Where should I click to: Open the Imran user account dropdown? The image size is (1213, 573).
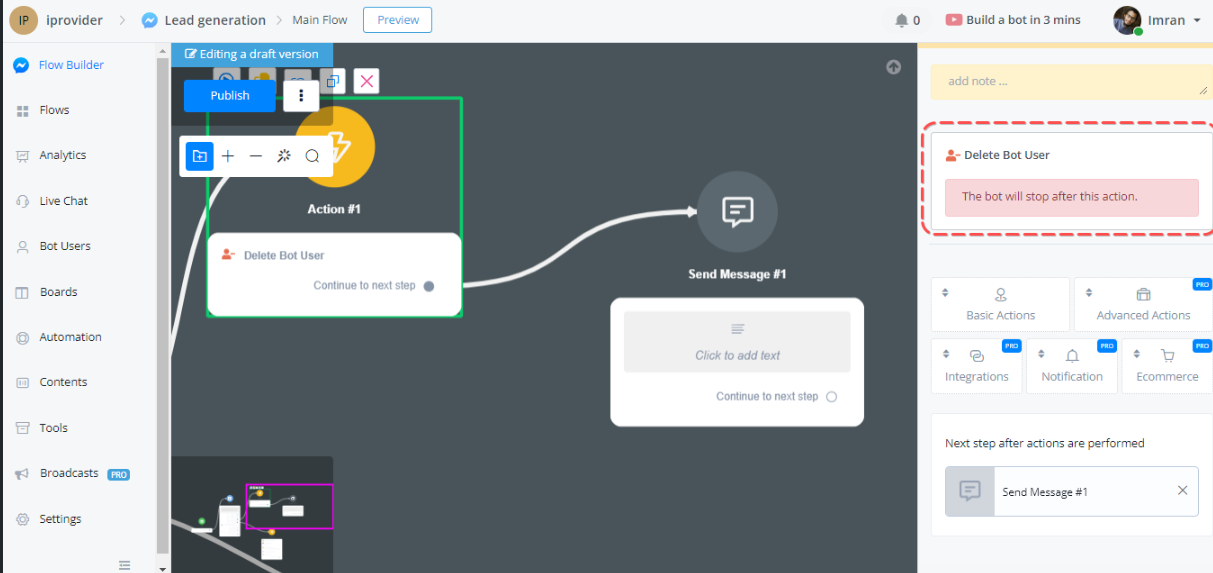(x=1157, y=20)
